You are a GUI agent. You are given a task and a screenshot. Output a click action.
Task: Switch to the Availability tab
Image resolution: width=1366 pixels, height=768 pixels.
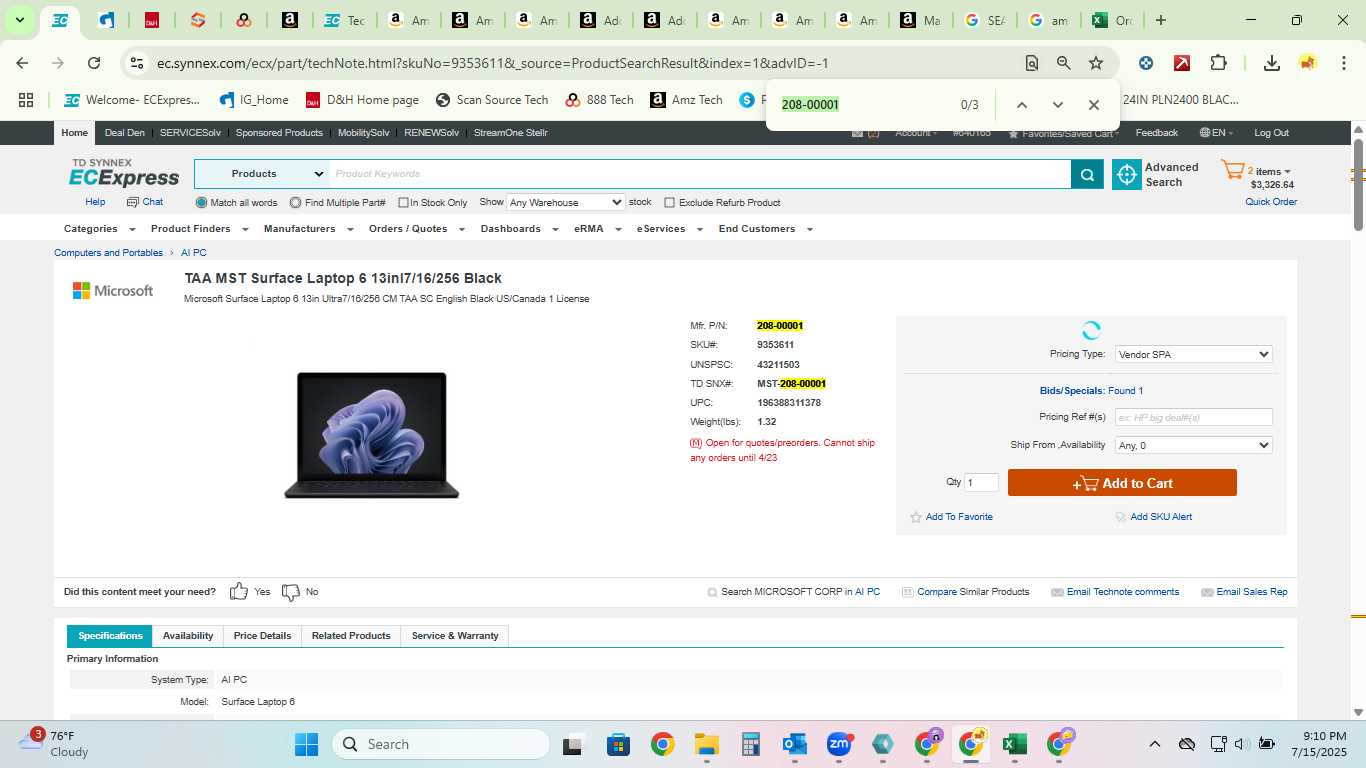pyautogui.click(x=188, y=636)
